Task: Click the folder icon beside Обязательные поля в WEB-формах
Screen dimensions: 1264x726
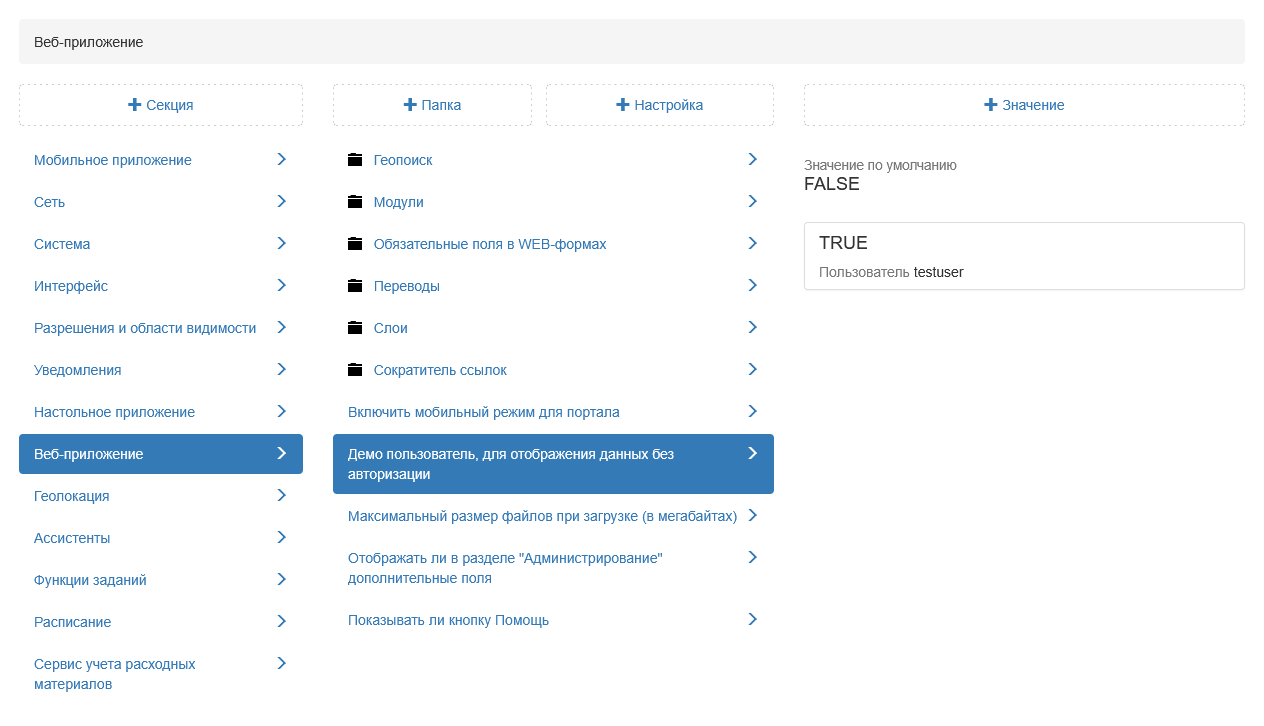Action: [x=355, y=244]
